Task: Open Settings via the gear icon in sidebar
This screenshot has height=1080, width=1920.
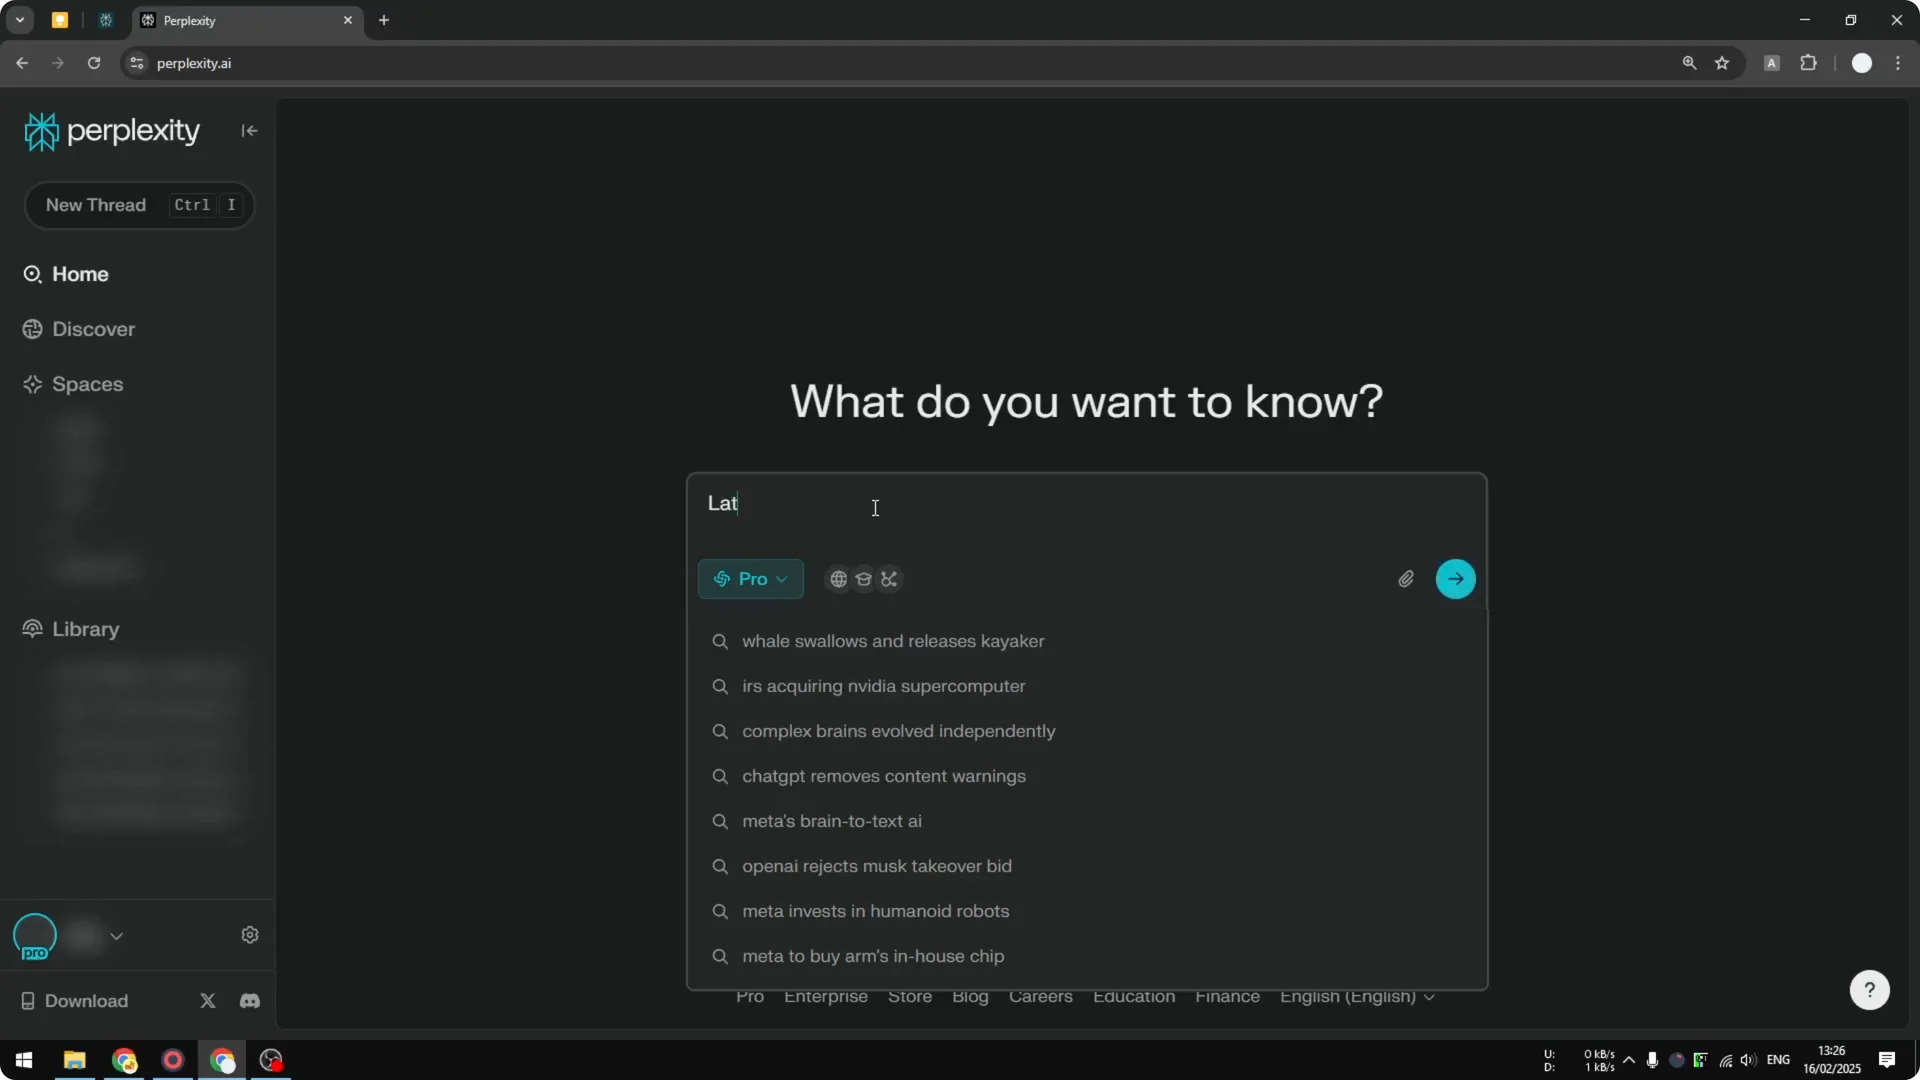Action: click(x=250, y=934)
